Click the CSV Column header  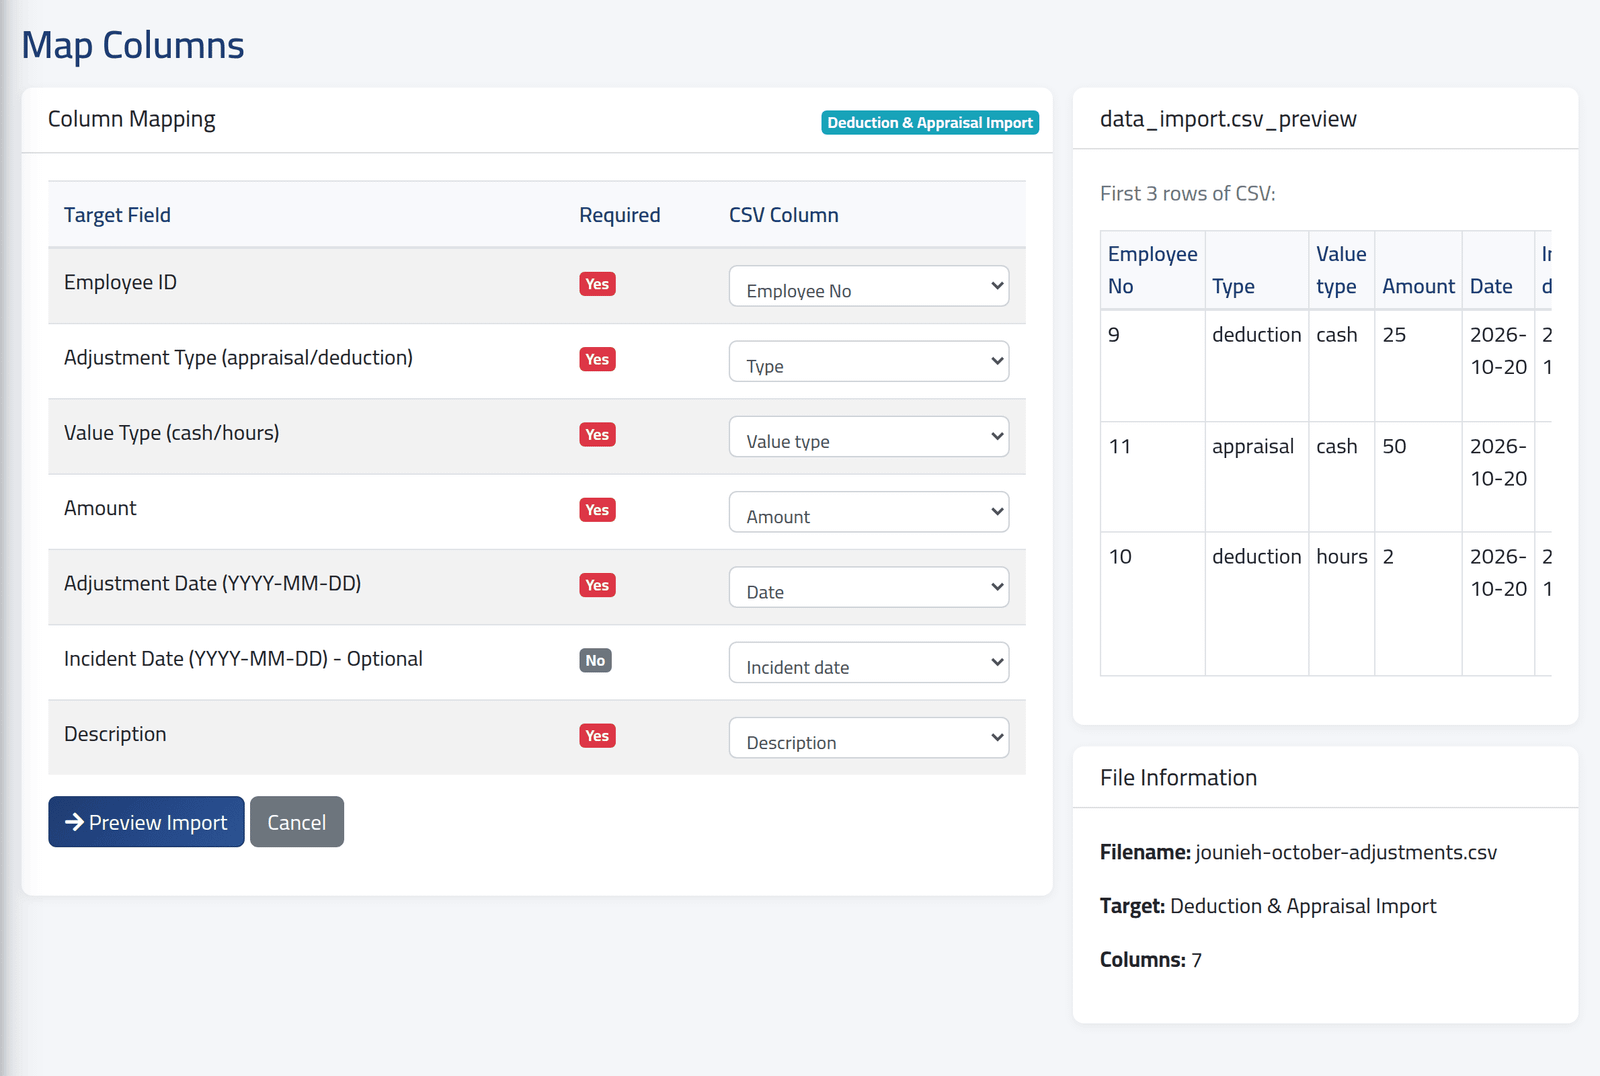tap(784, 215)
